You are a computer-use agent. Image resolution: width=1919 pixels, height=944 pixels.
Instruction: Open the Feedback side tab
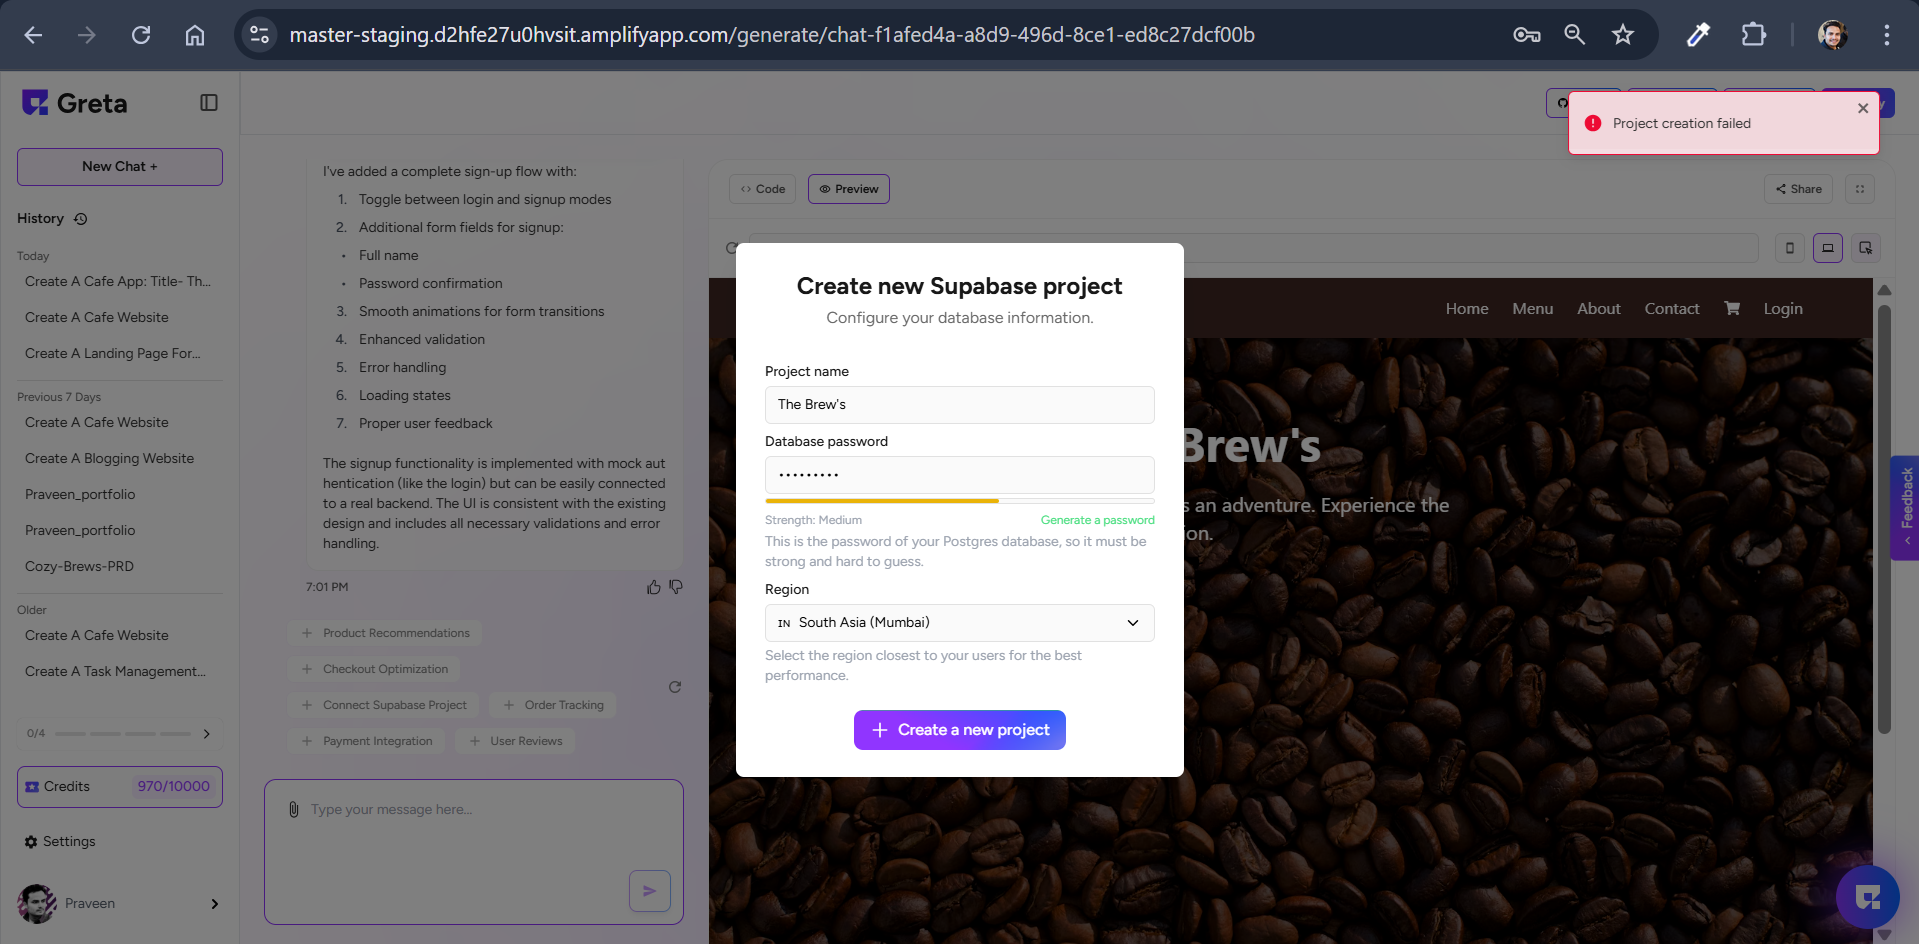pos(1905,508)
